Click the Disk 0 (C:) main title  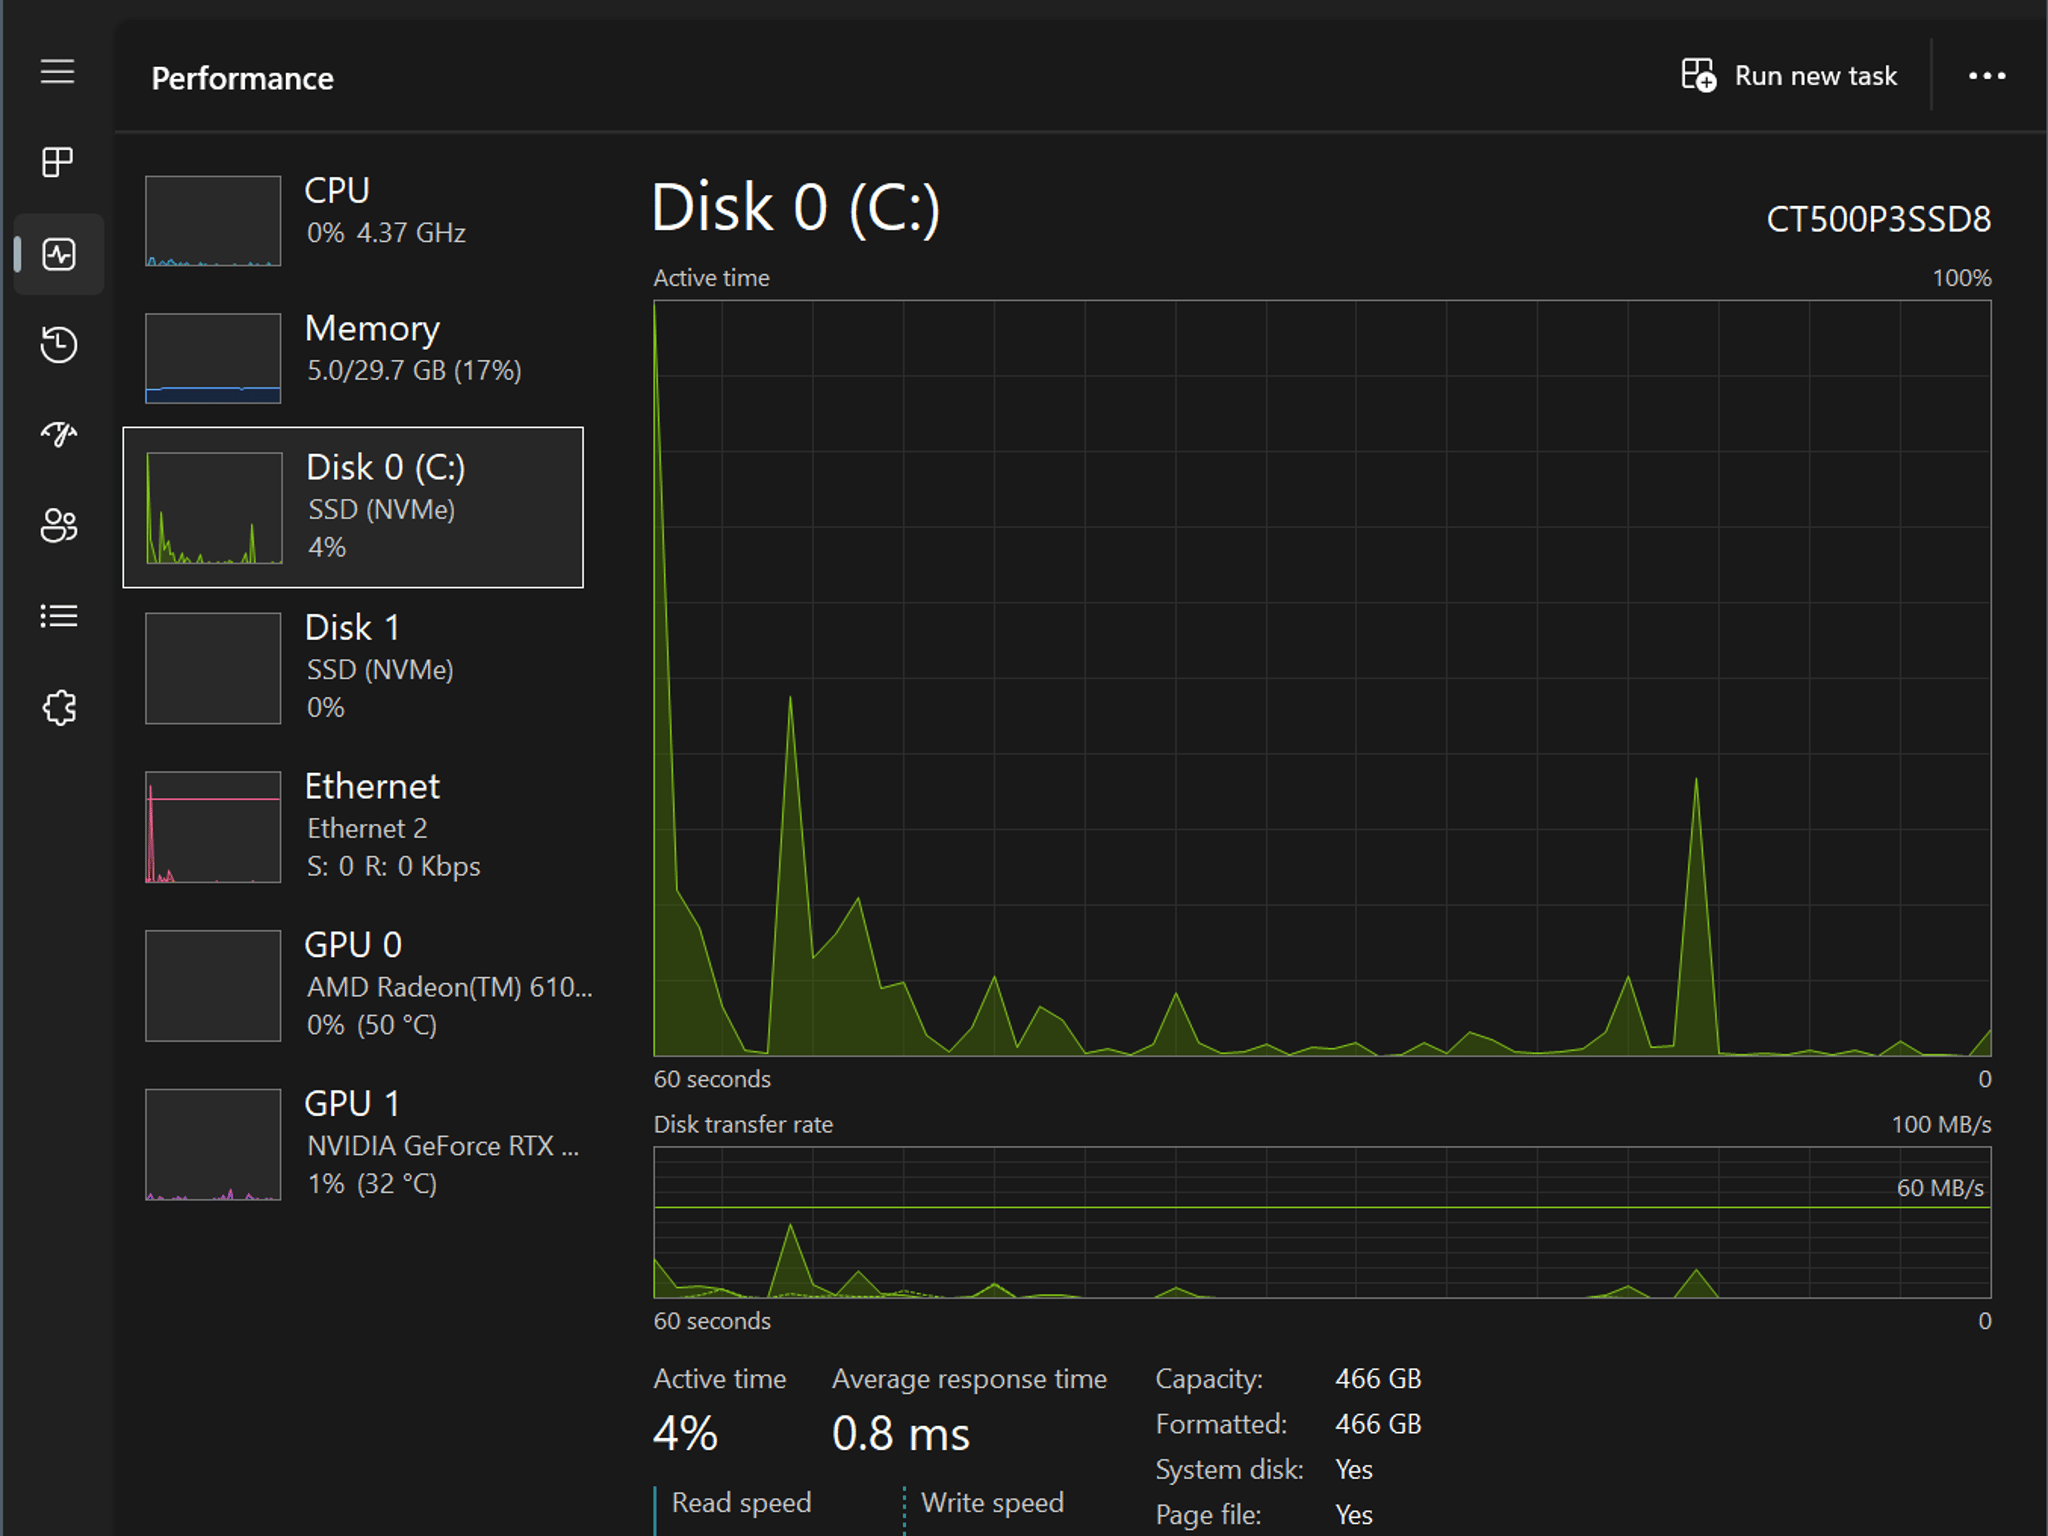(x=796, y=208)
